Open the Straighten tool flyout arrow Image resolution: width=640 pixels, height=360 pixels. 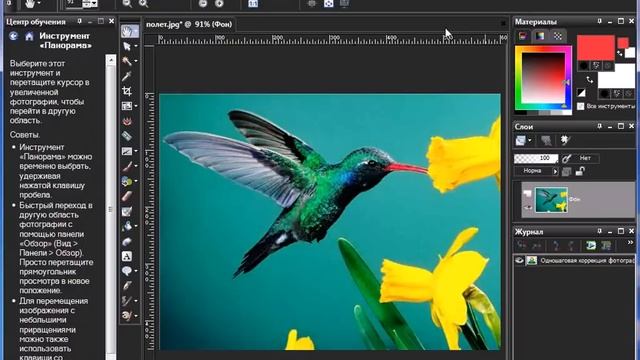click(136, 106)
